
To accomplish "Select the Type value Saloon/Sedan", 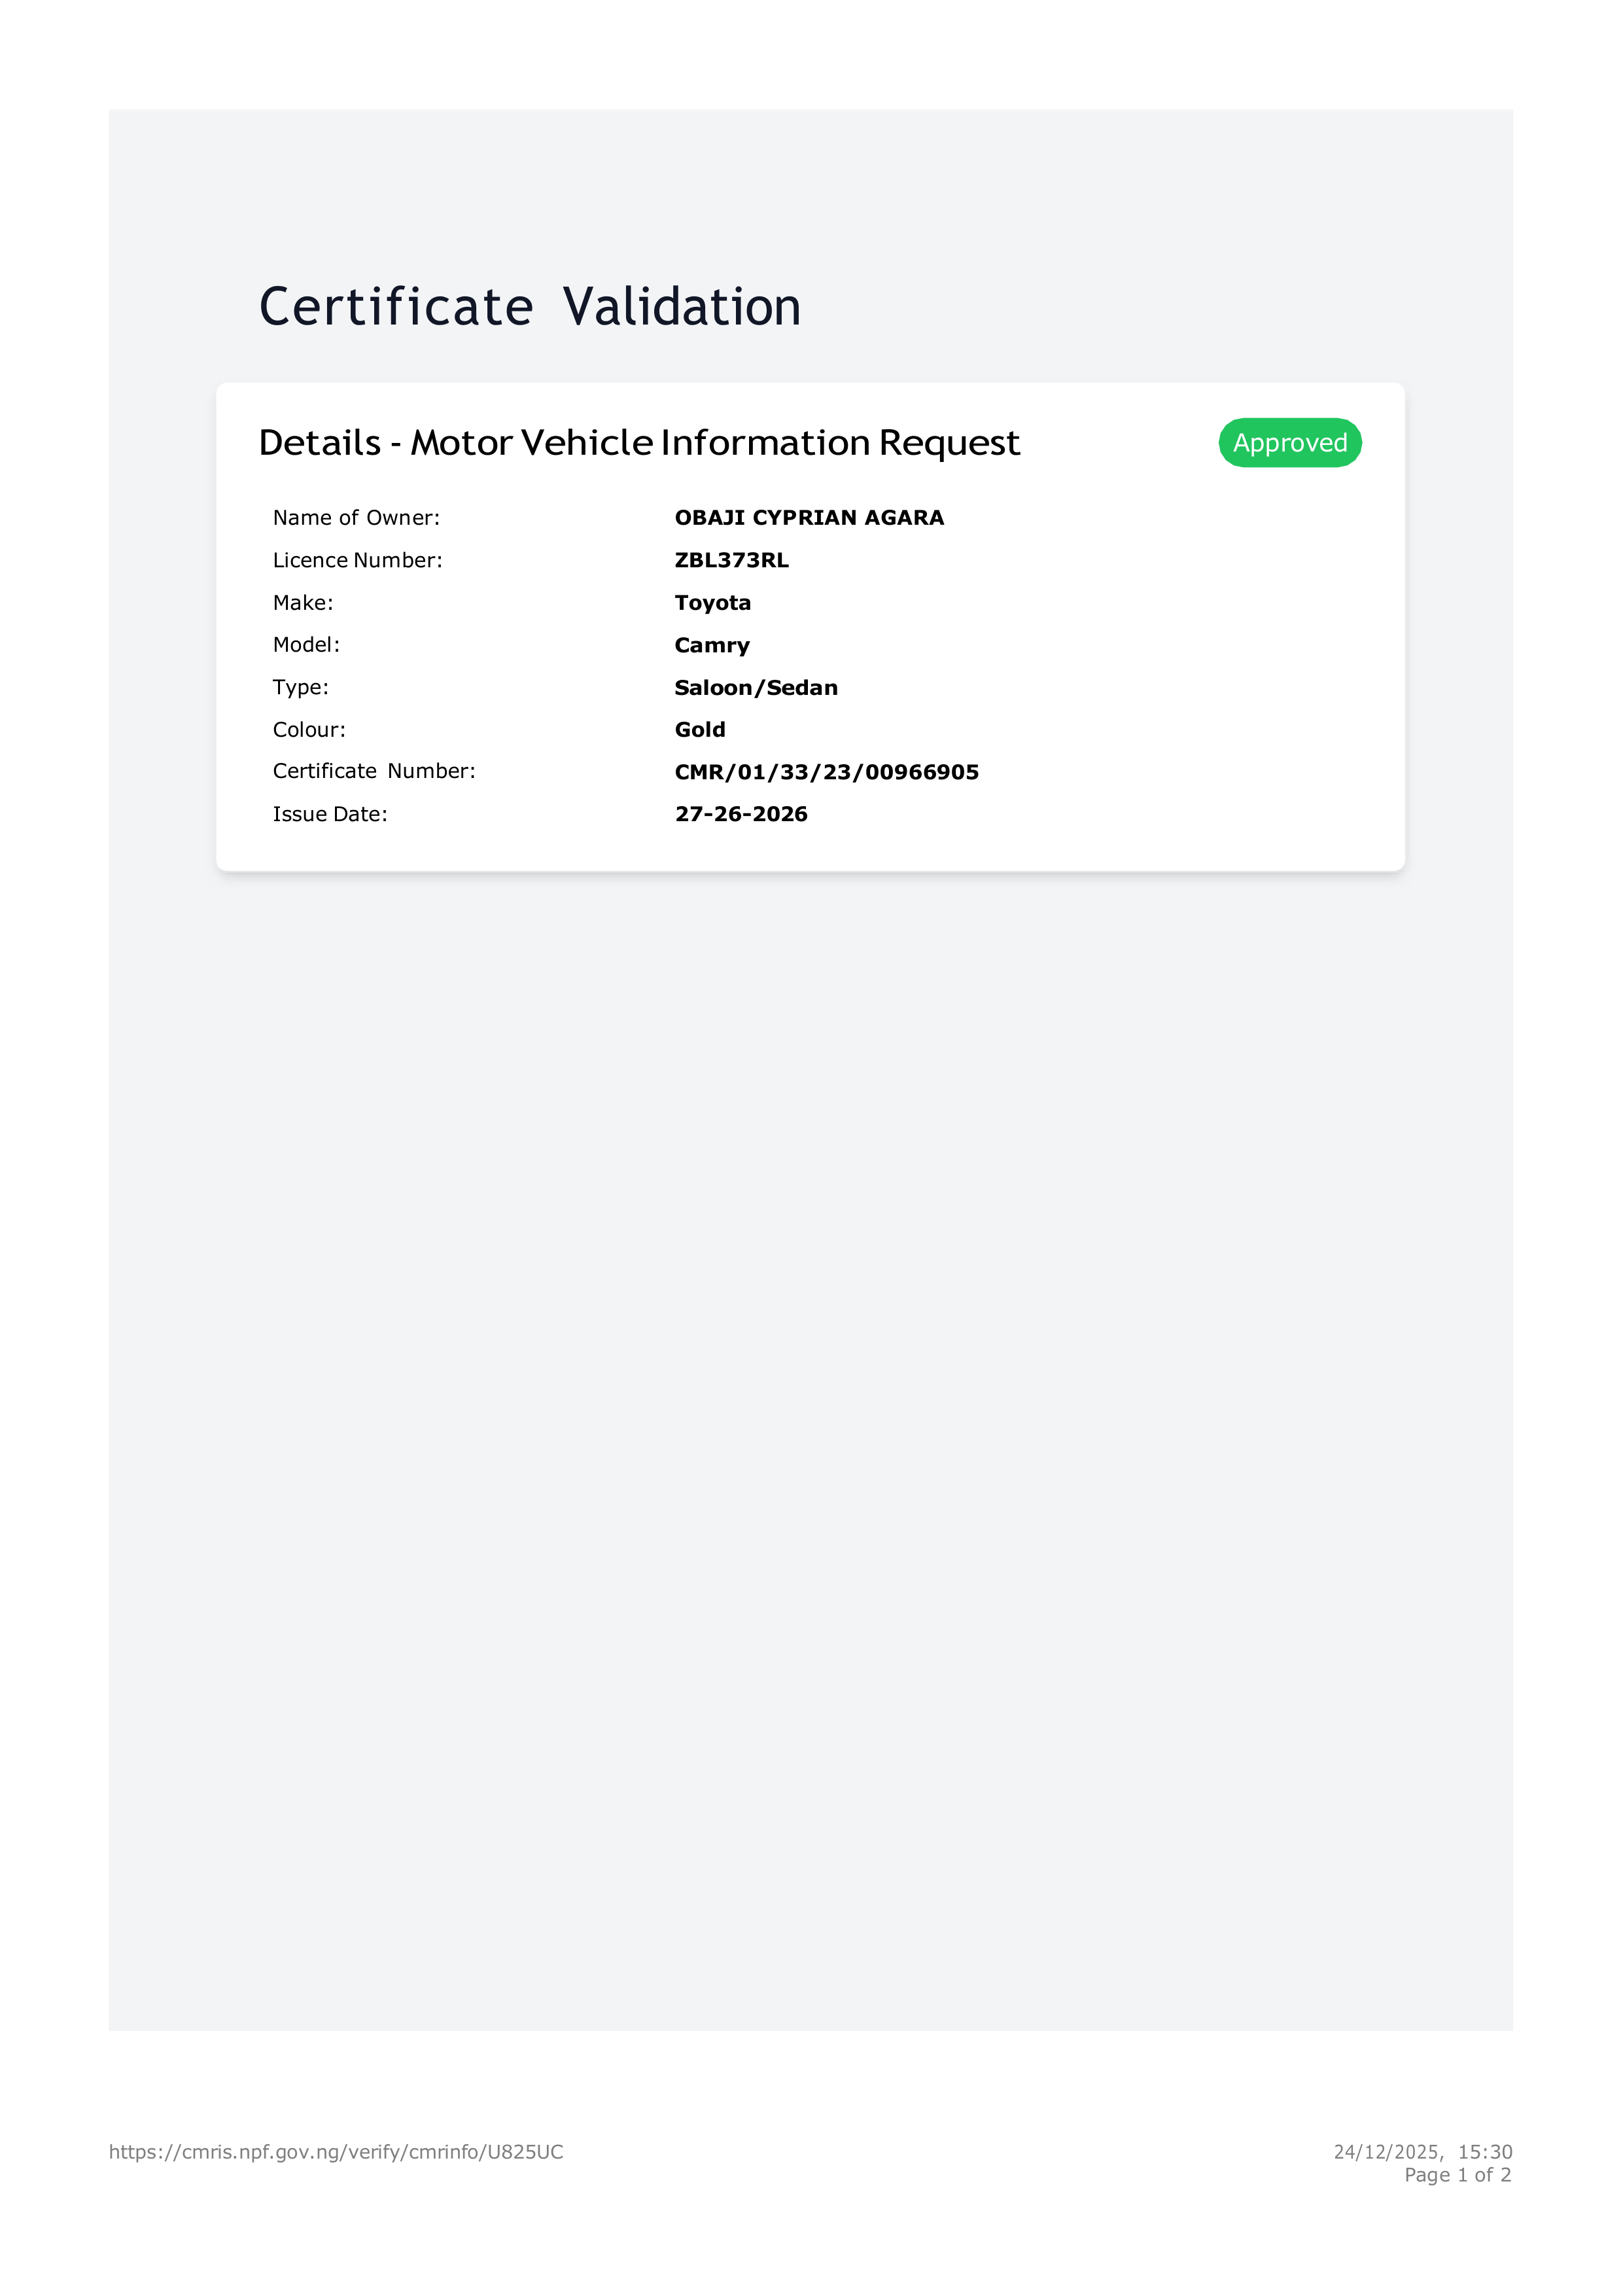I will (x=756, y=688).
